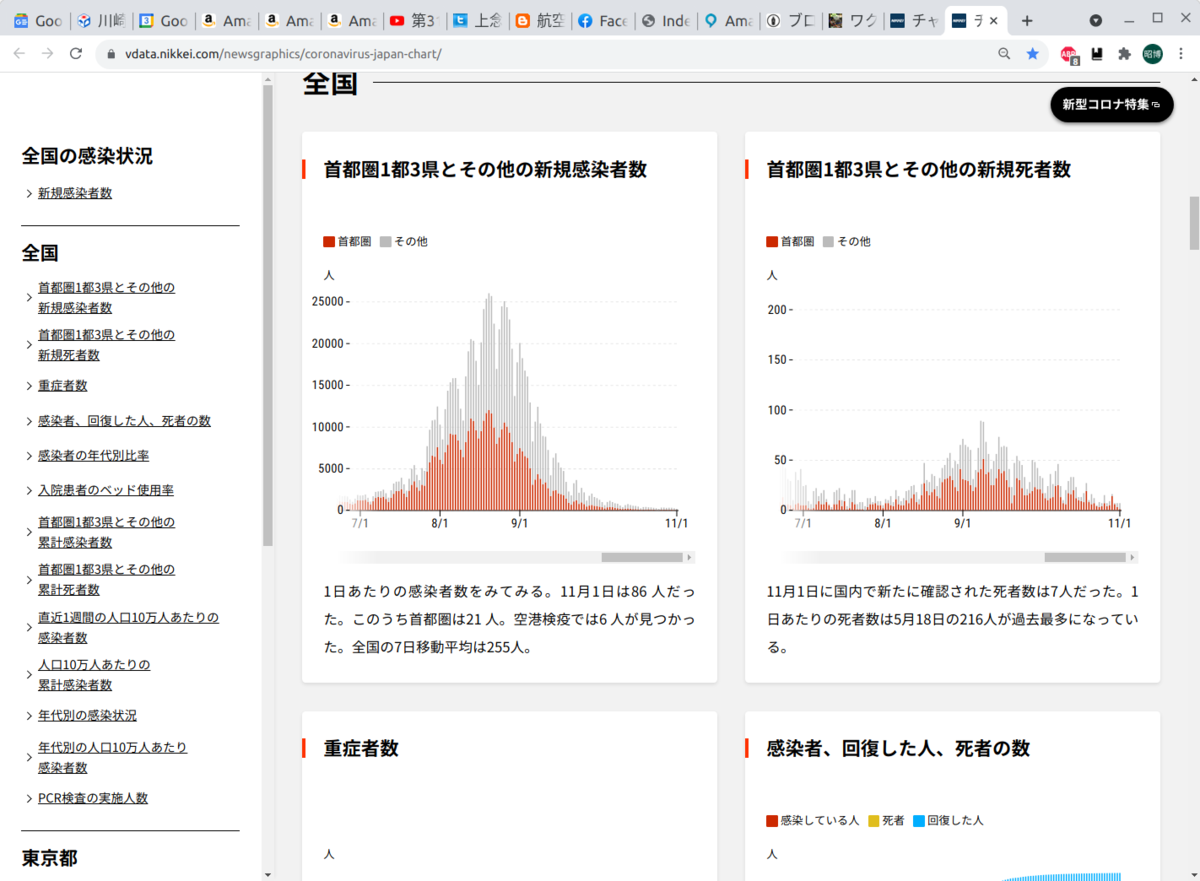Viewport: 1200px width, 881px height.
Task: Switch to the YouTube tab 第3
Action: 413,20
